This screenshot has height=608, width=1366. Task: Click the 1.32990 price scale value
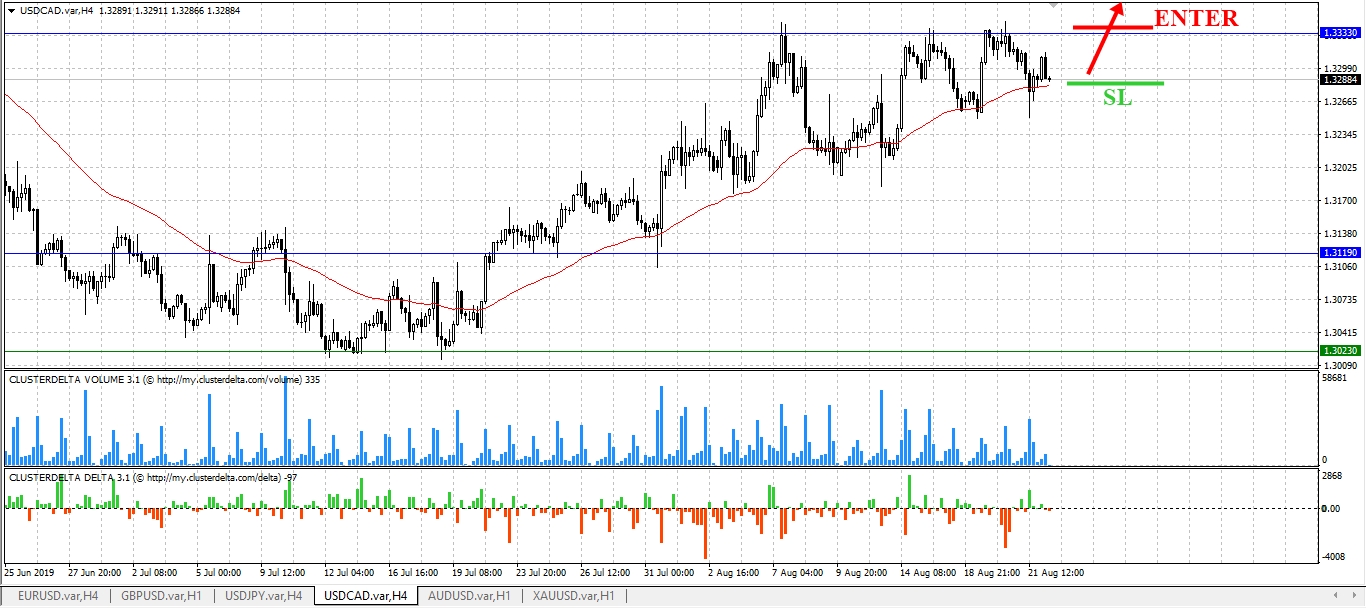click(x=1340, y=68)
